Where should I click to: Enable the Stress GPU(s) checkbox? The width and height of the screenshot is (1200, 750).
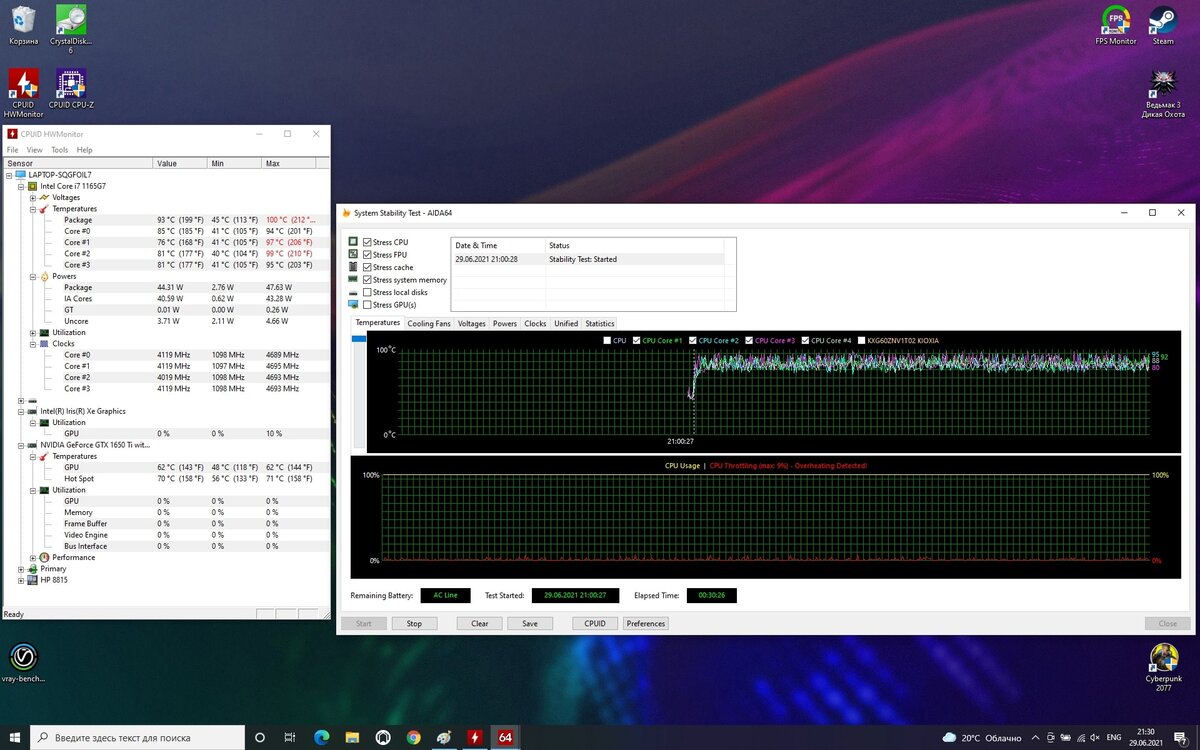pyautogui.click(x=366, y=304)
